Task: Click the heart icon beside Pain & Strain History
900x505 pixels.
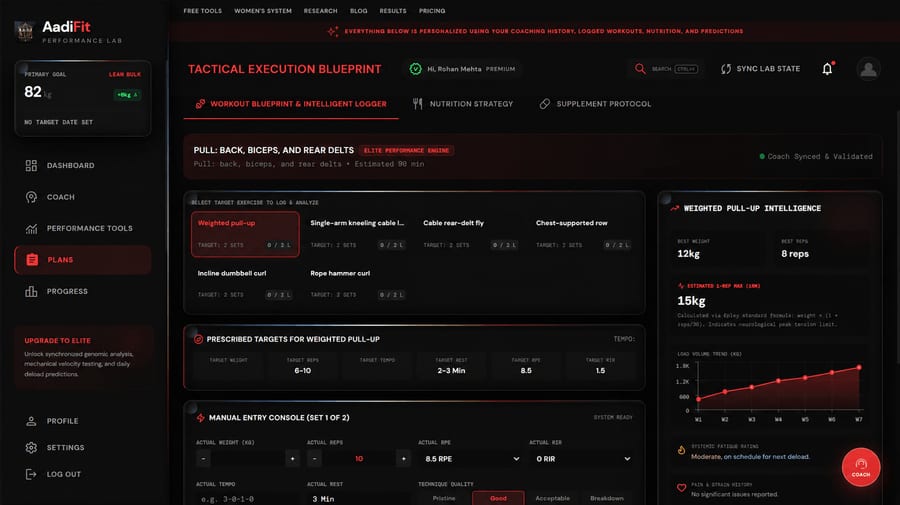Action: coord(681,488)
